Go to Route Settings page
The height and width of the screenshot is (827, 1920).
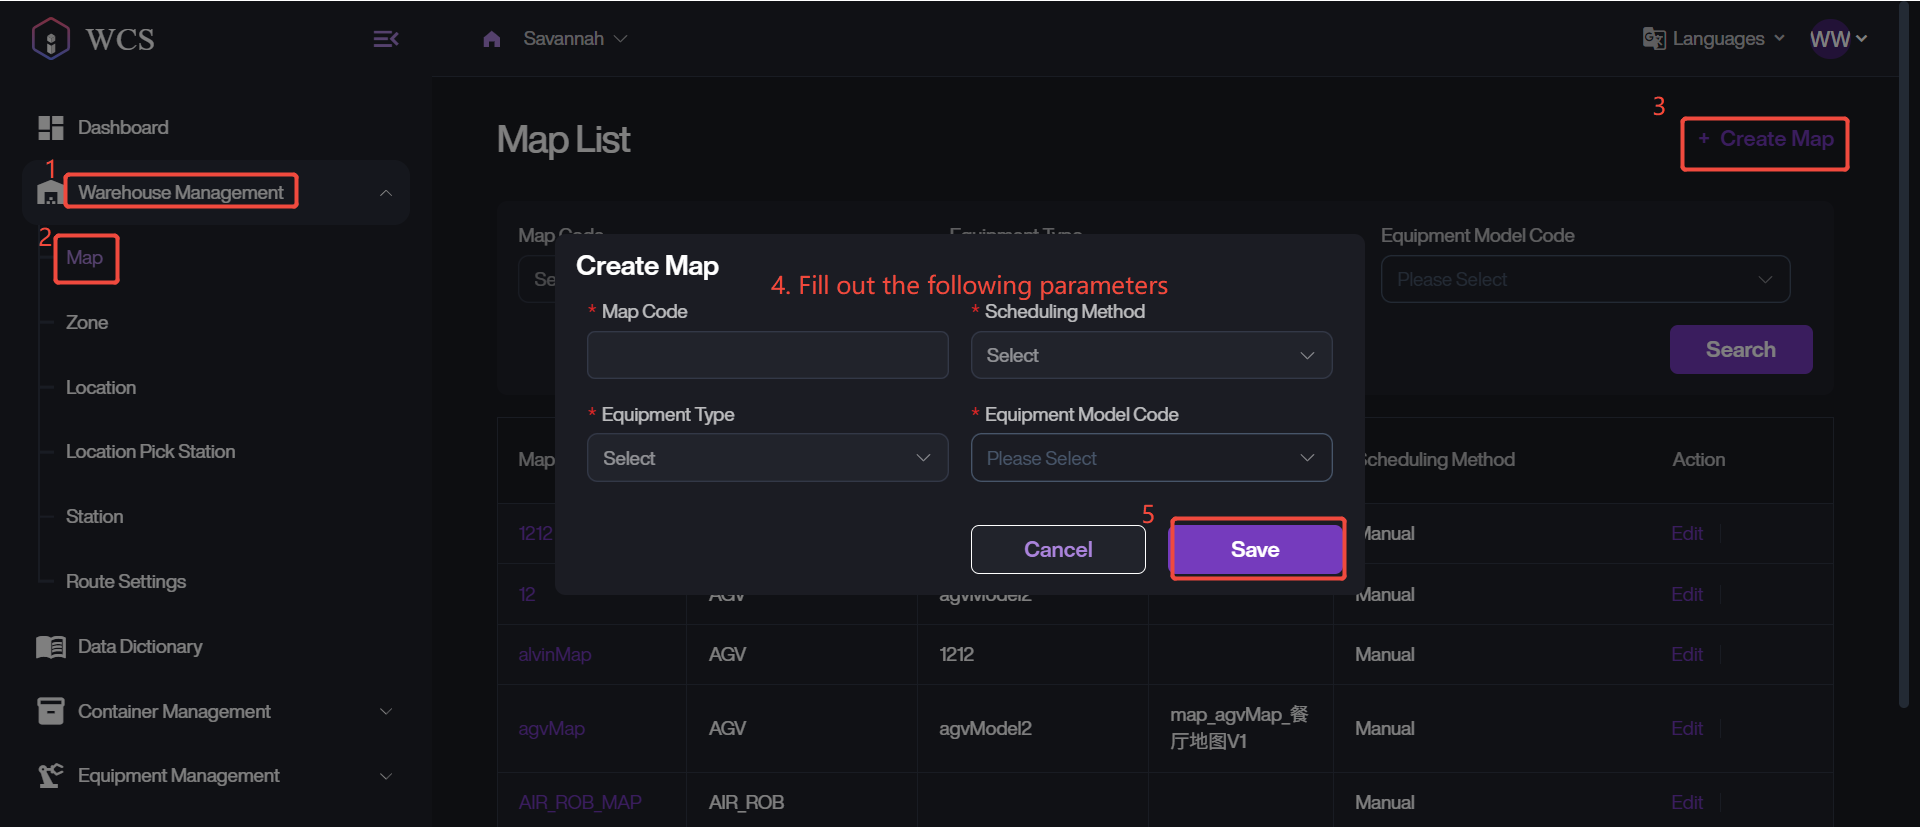point(126,582)
